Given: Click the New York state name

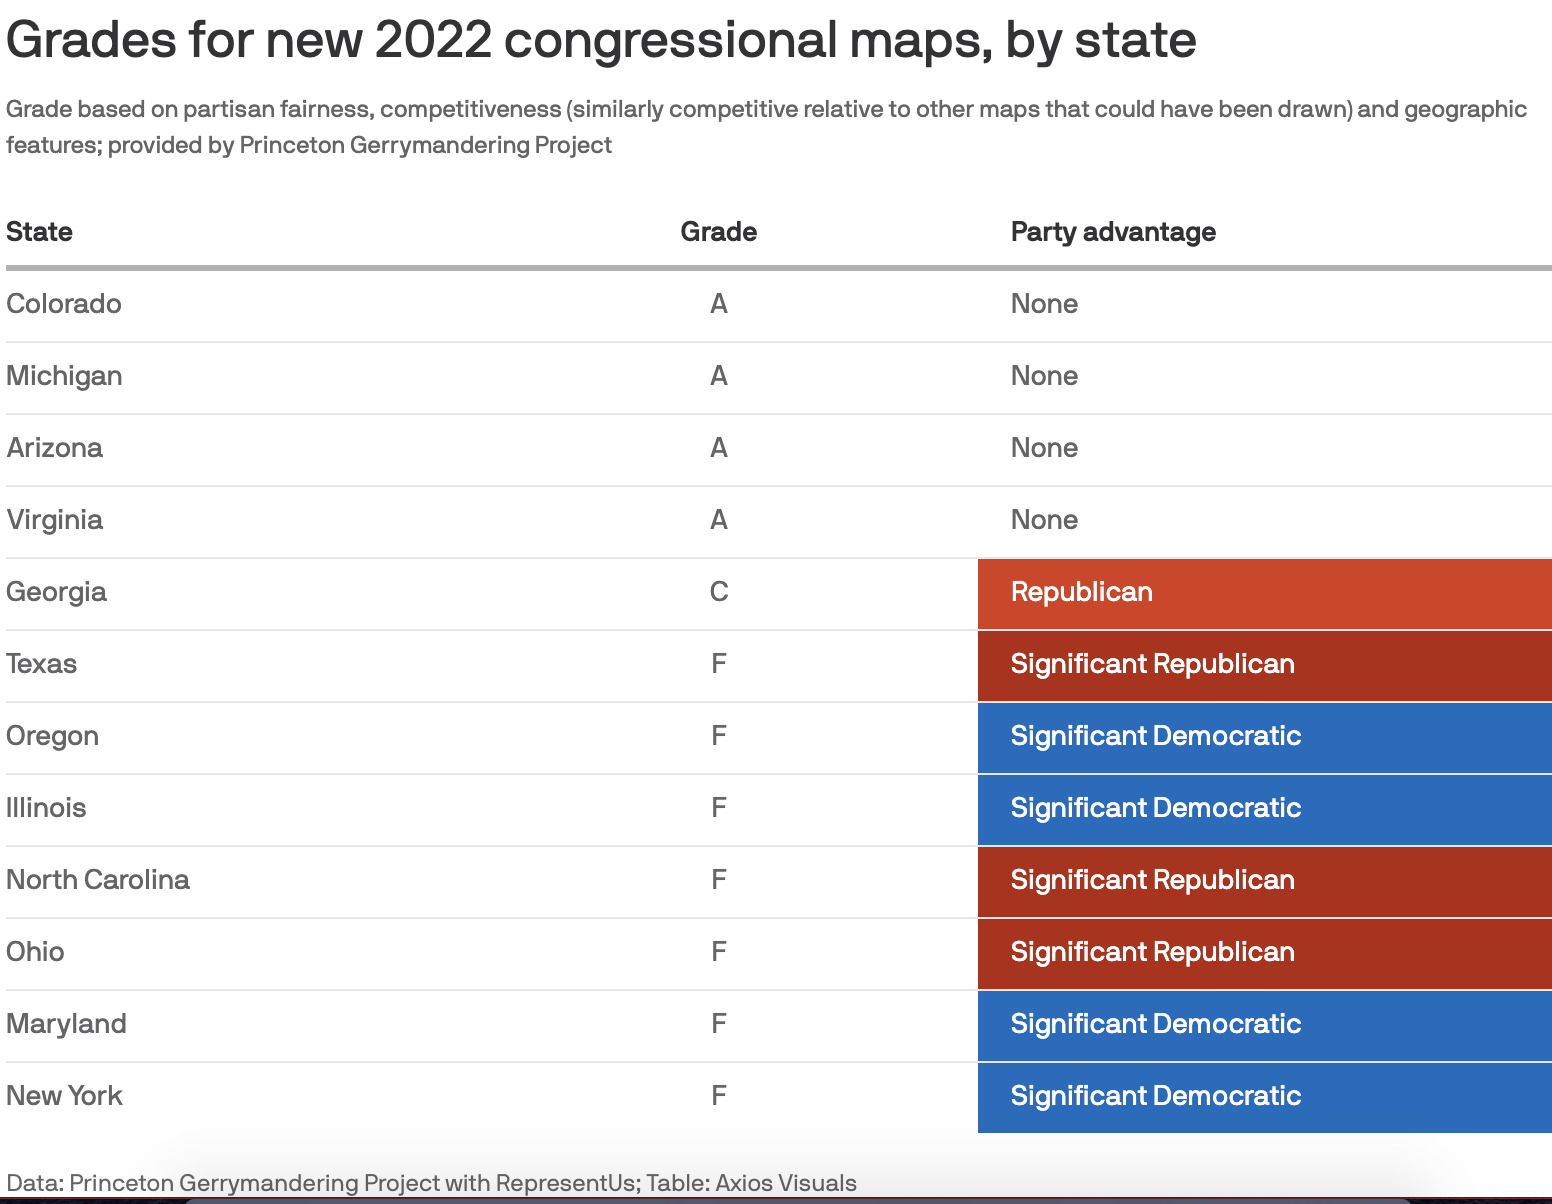Looking at the screenshot, I should click(x=64, y=1096).
